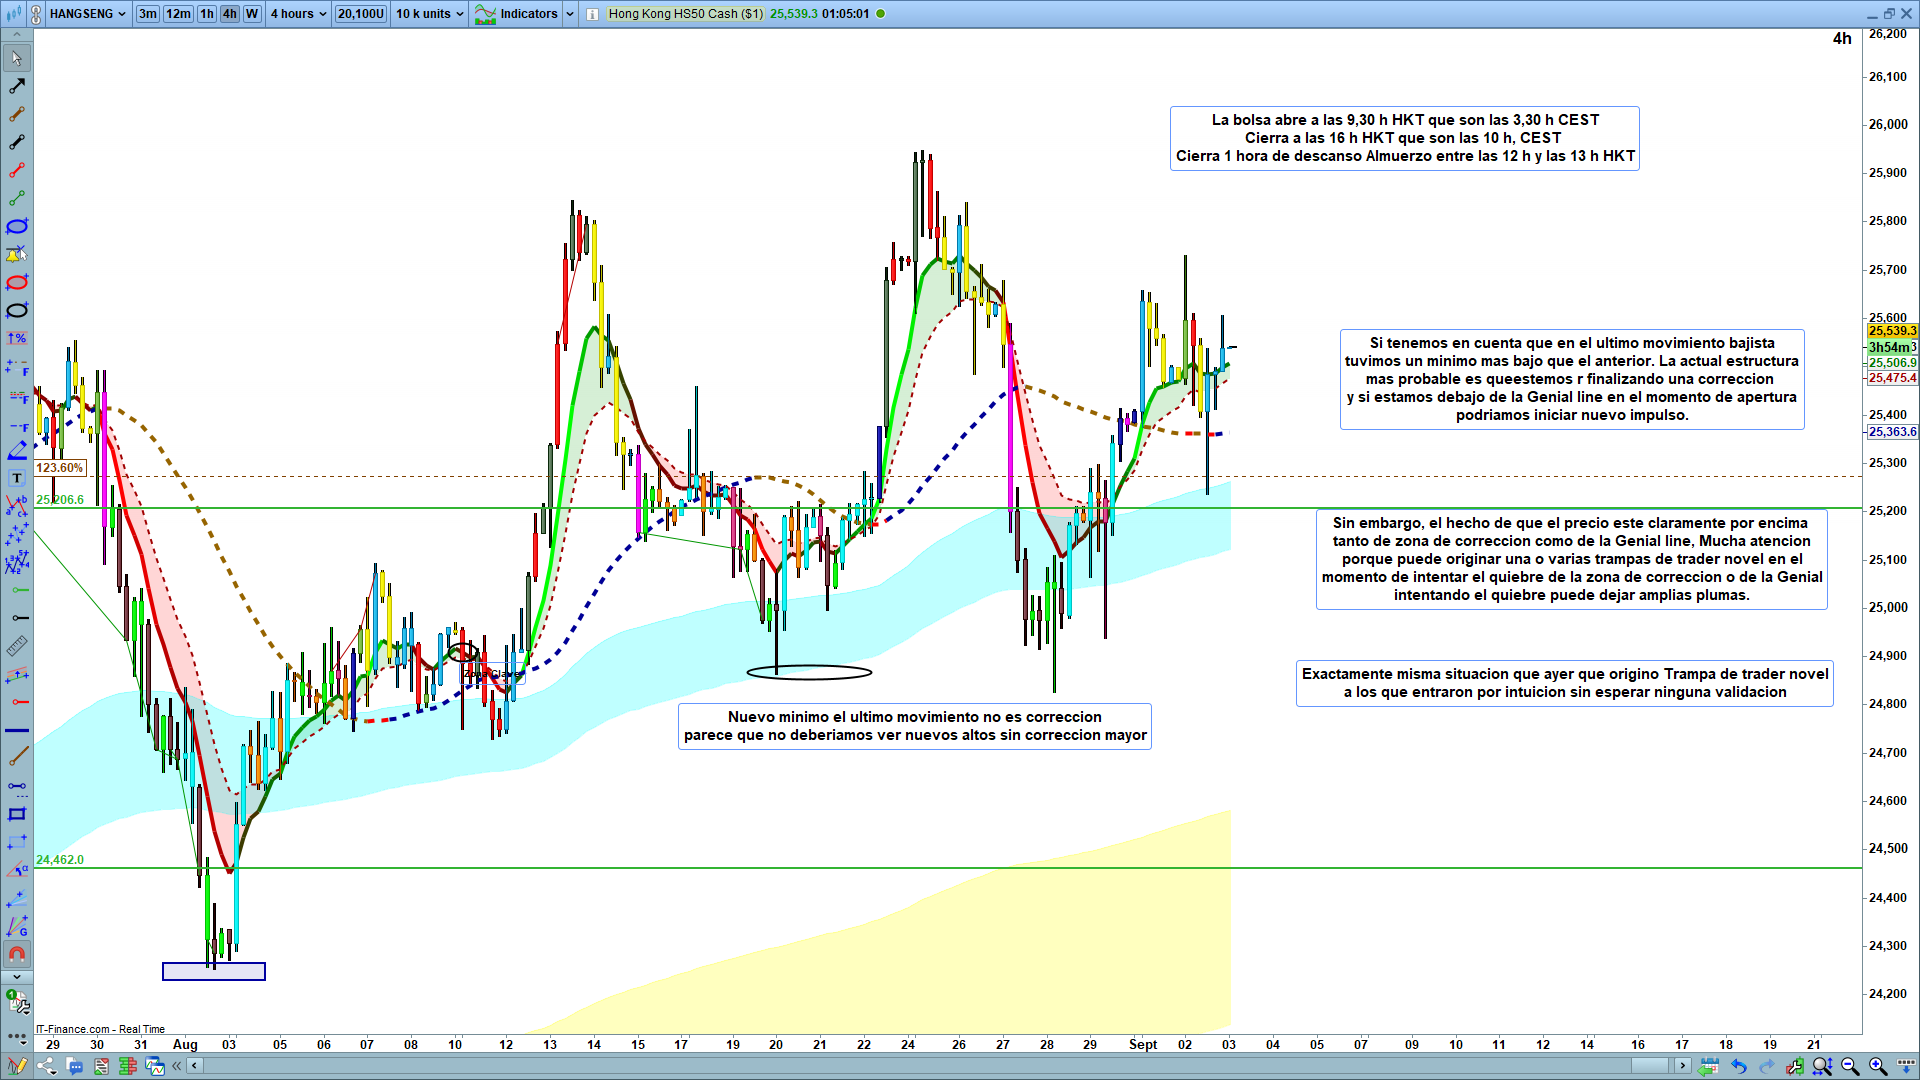Select the blue ellipse drawing tool
Screen dimensions: 1920x1080
click(x=17, y=226)
